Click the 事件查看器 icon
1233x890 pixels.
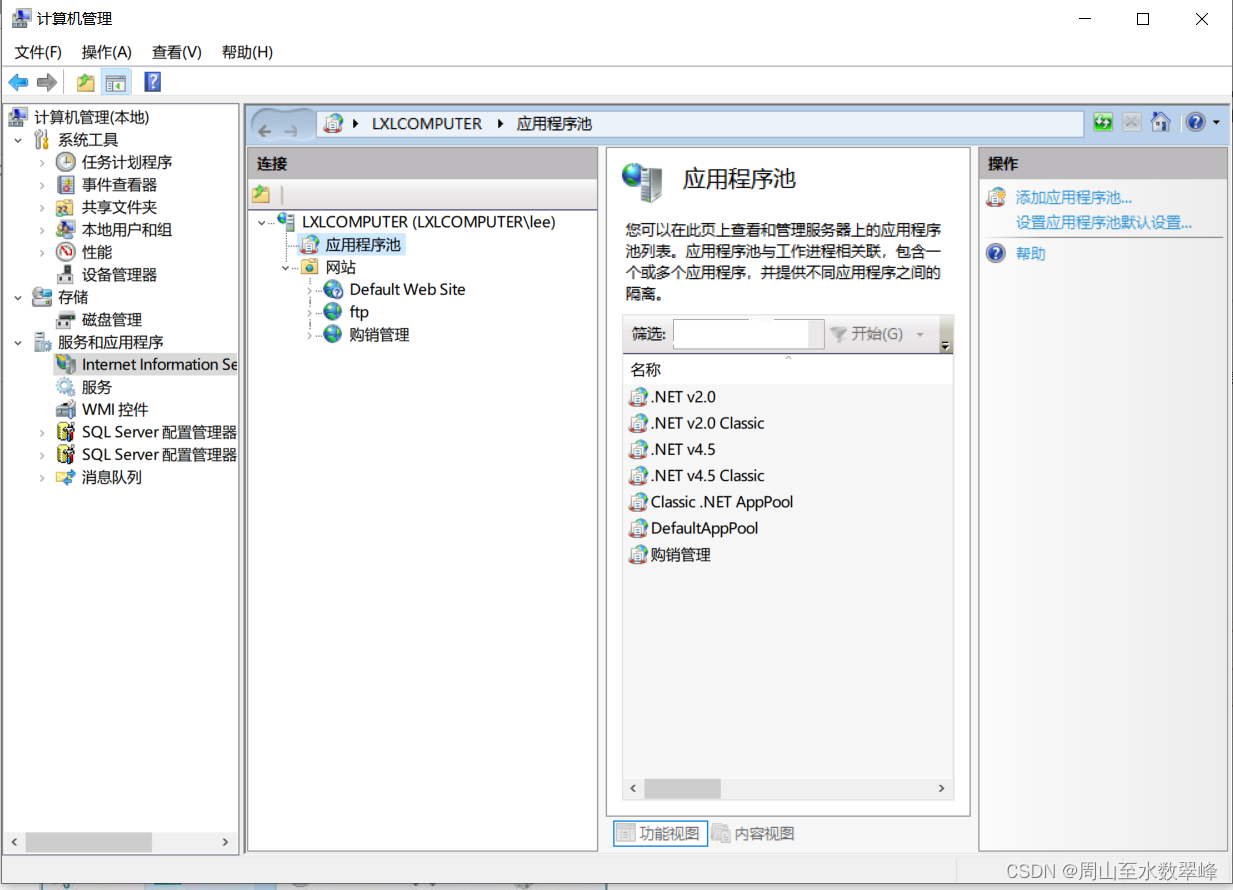[x=66, y=185]
